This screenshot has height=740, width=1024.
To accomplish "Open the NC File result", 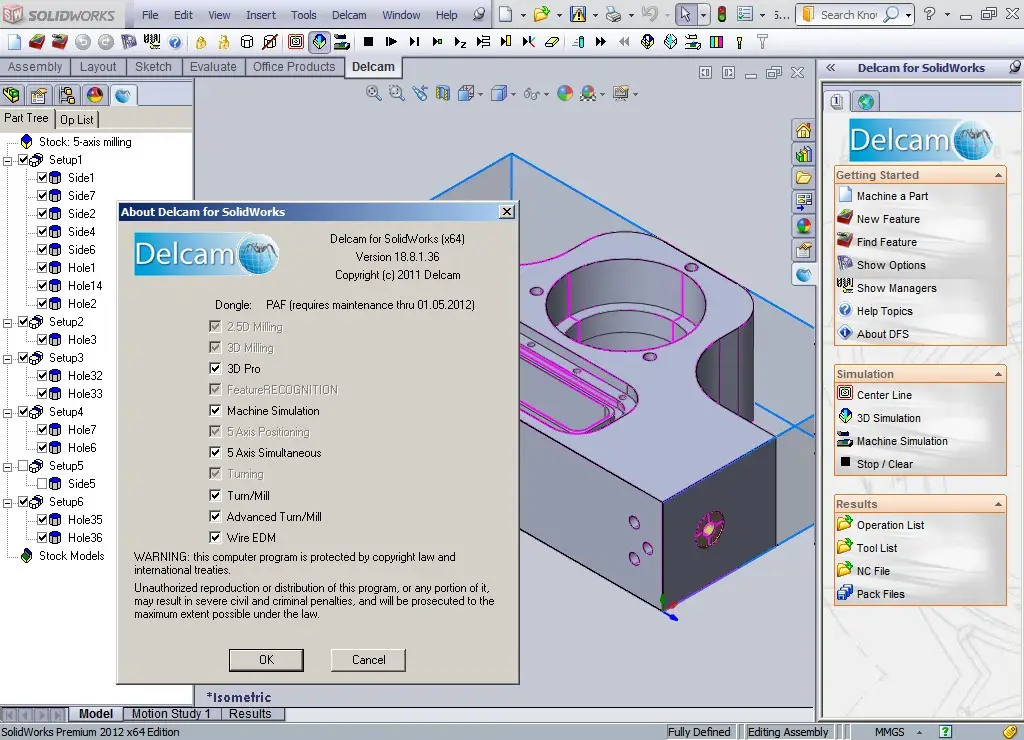I will [x=872, y=571].
